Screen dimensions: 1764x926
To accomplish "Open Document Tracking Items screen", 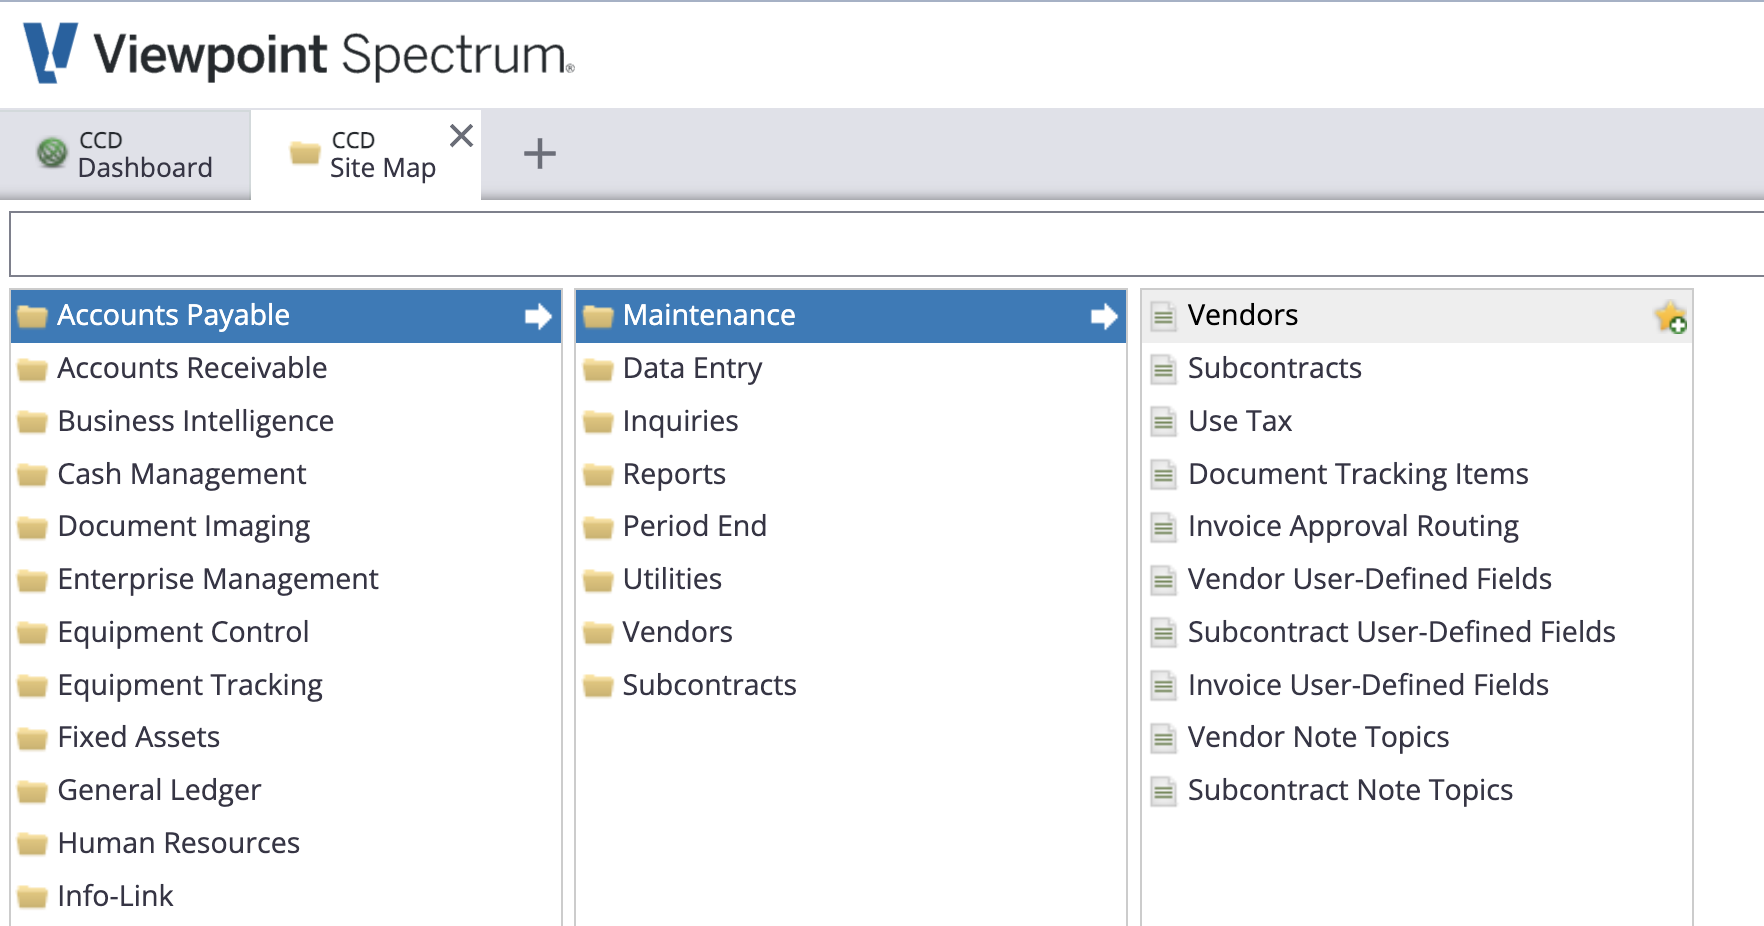I will point(1417,474).
